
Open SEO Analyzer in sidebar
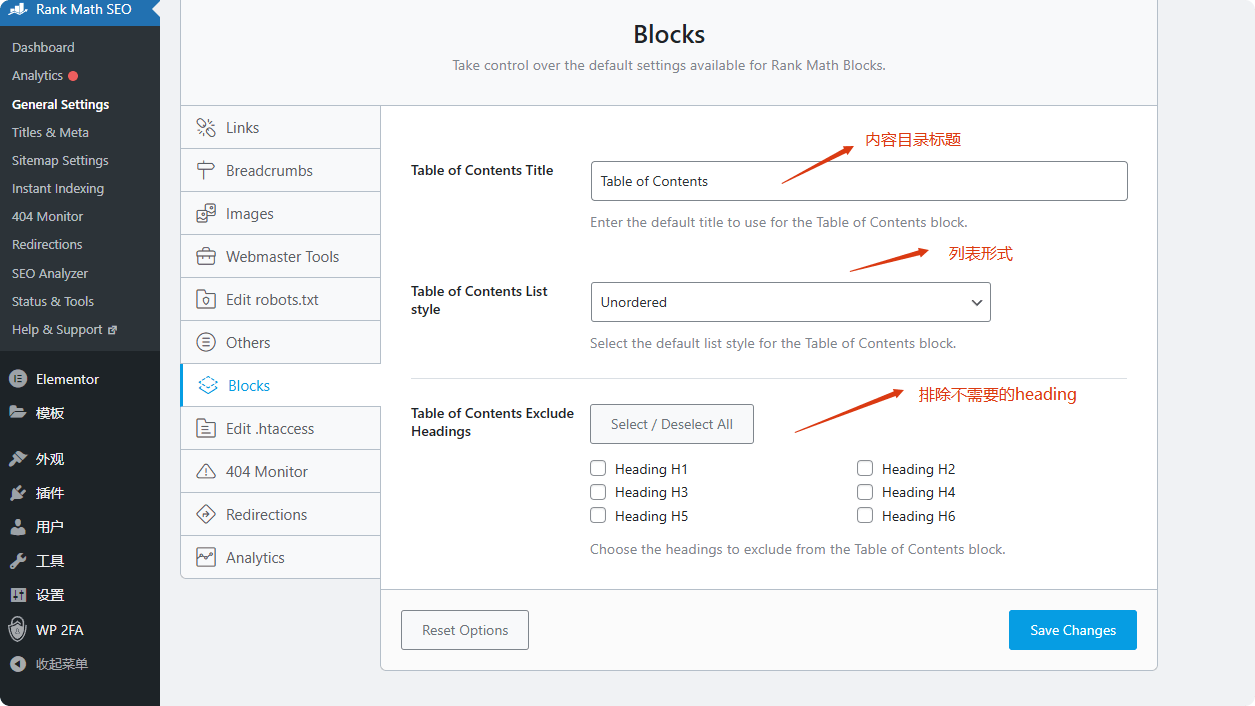point(50,273)
